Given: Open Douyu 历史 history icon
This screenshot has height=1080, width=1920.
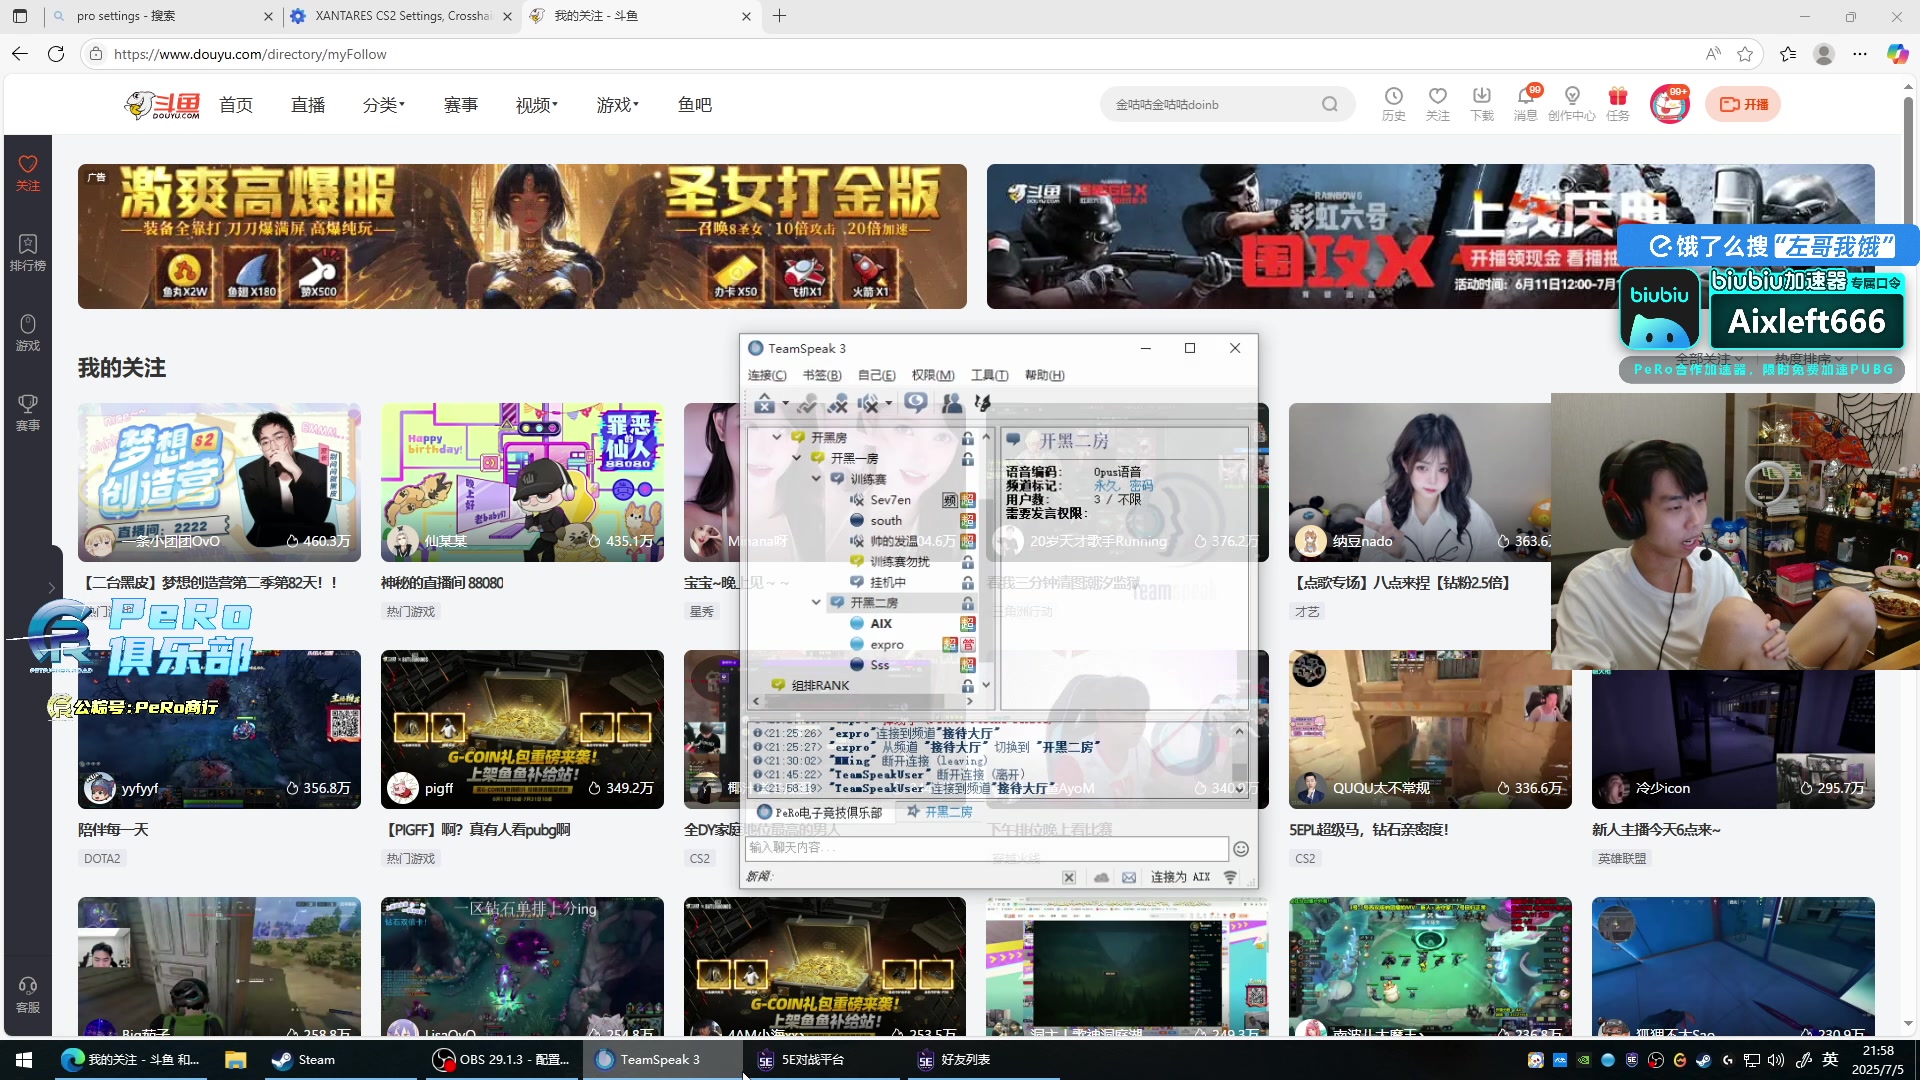Looking at the screenshot, I should [x=1393, y=103].
